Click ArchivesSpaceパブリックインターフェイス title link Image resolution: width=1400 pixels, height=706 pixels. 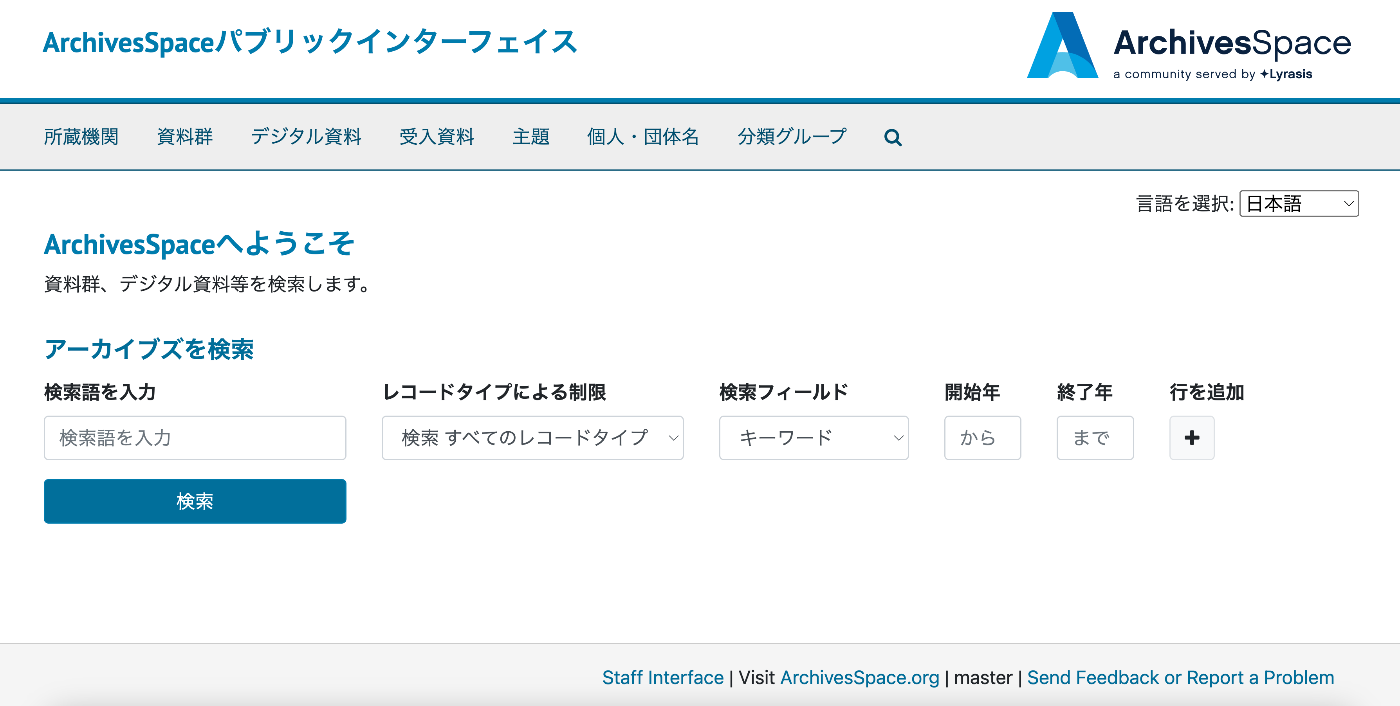(311, 43)
